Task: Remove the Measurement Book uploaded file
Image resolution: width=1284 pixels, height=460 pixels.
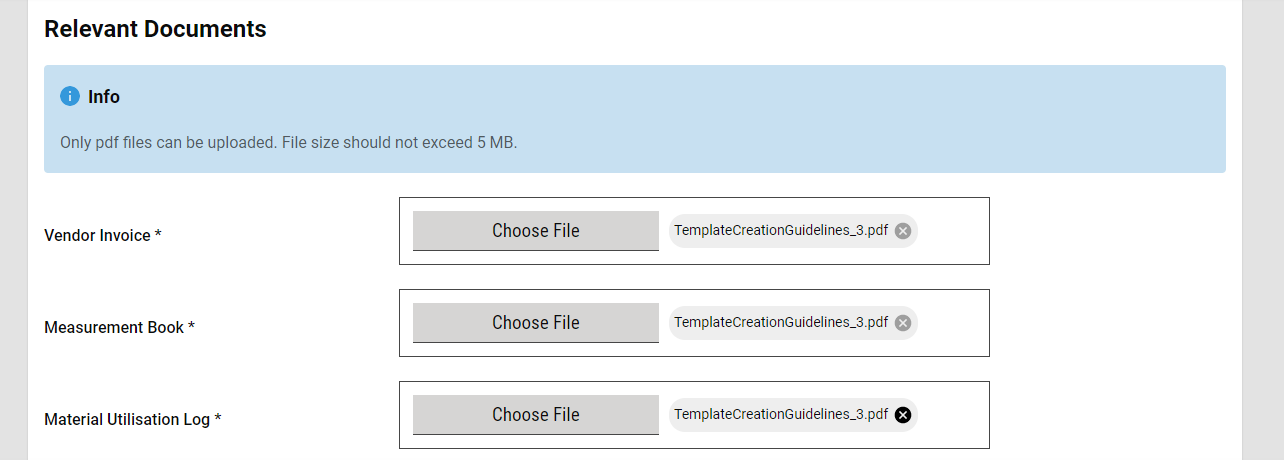Action: (903, 323)
